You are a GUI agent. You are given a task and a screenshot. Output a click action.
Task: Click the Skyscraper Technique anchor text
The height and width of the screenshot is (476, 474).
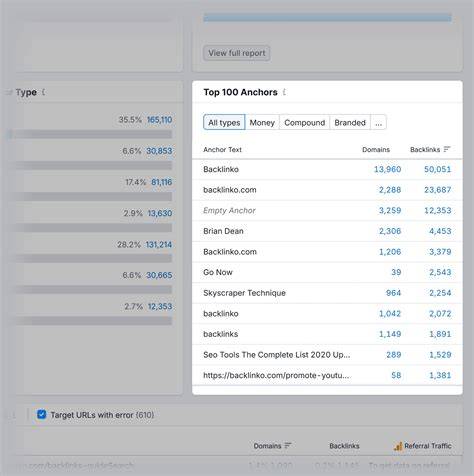click(244, 293)
